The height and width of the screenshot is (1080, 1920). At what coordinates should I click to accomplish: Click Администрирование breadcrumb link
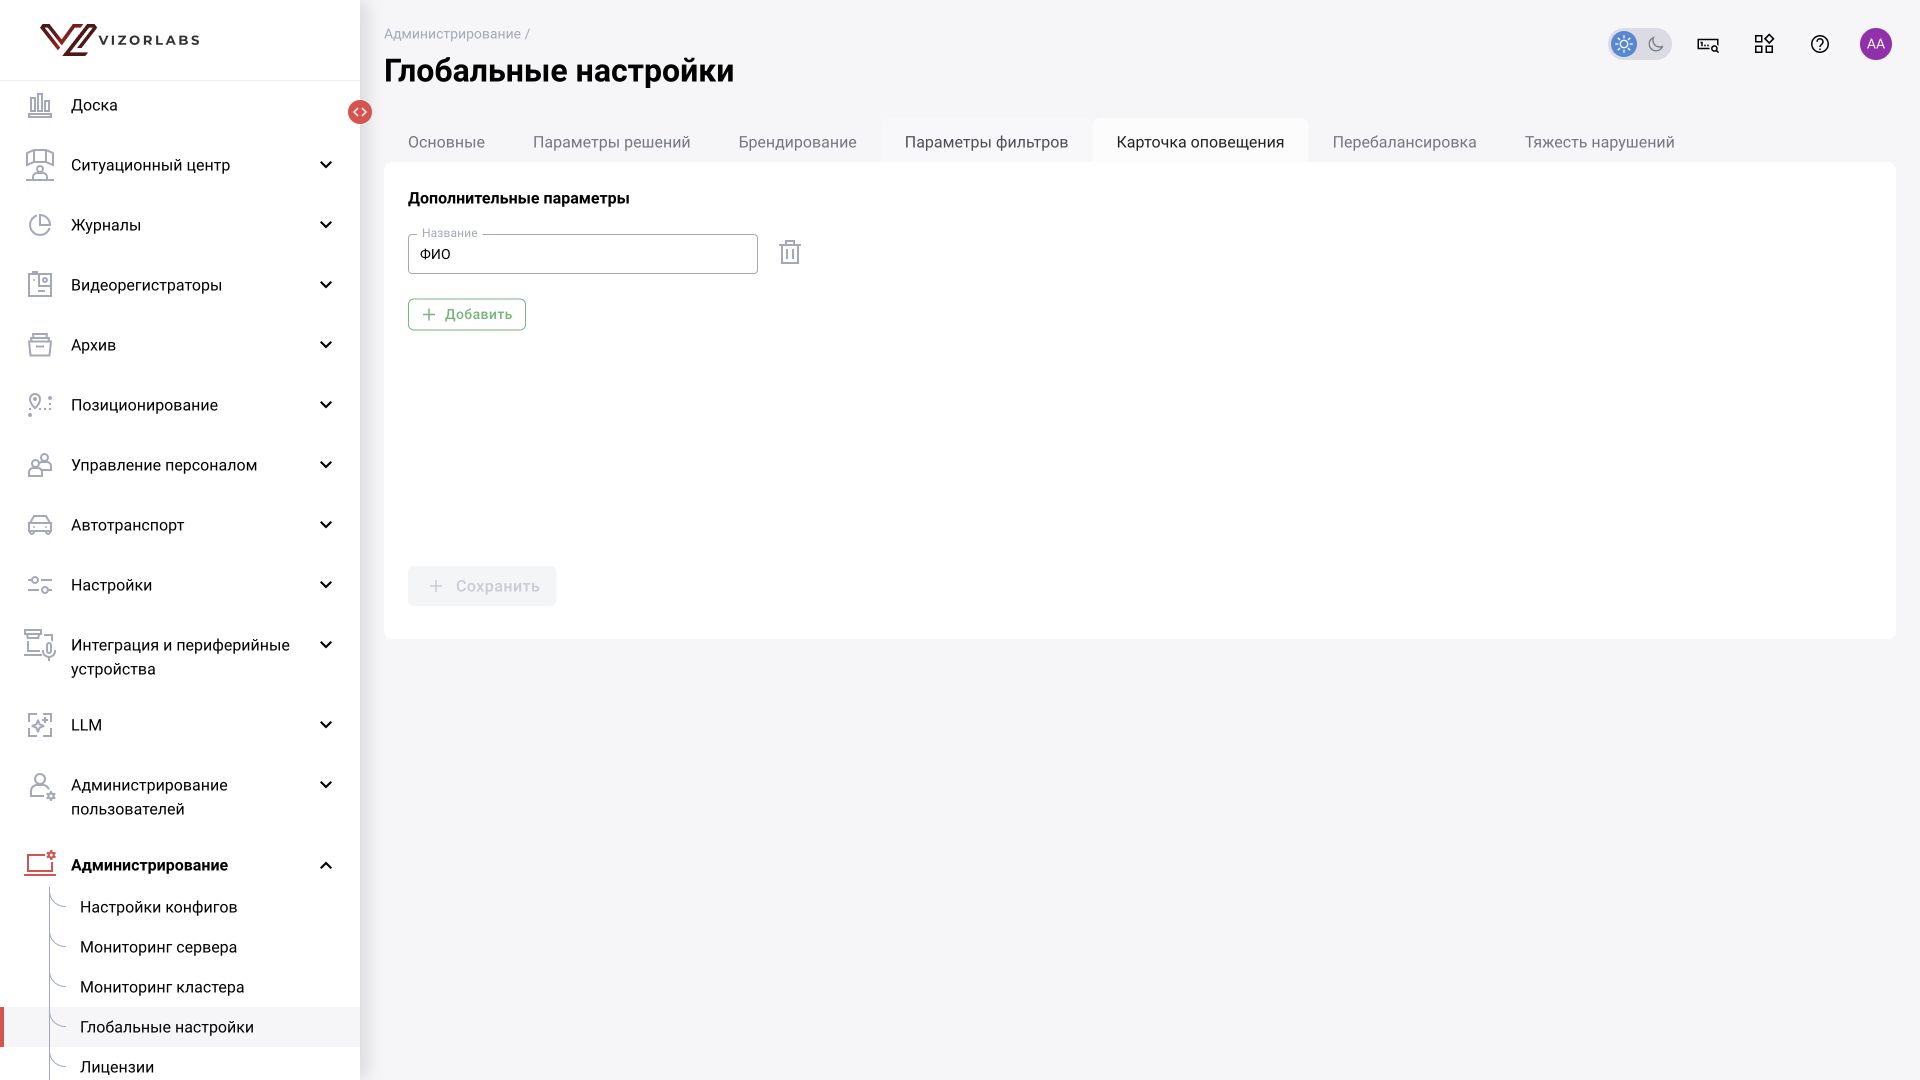click(x=452, y=34)
